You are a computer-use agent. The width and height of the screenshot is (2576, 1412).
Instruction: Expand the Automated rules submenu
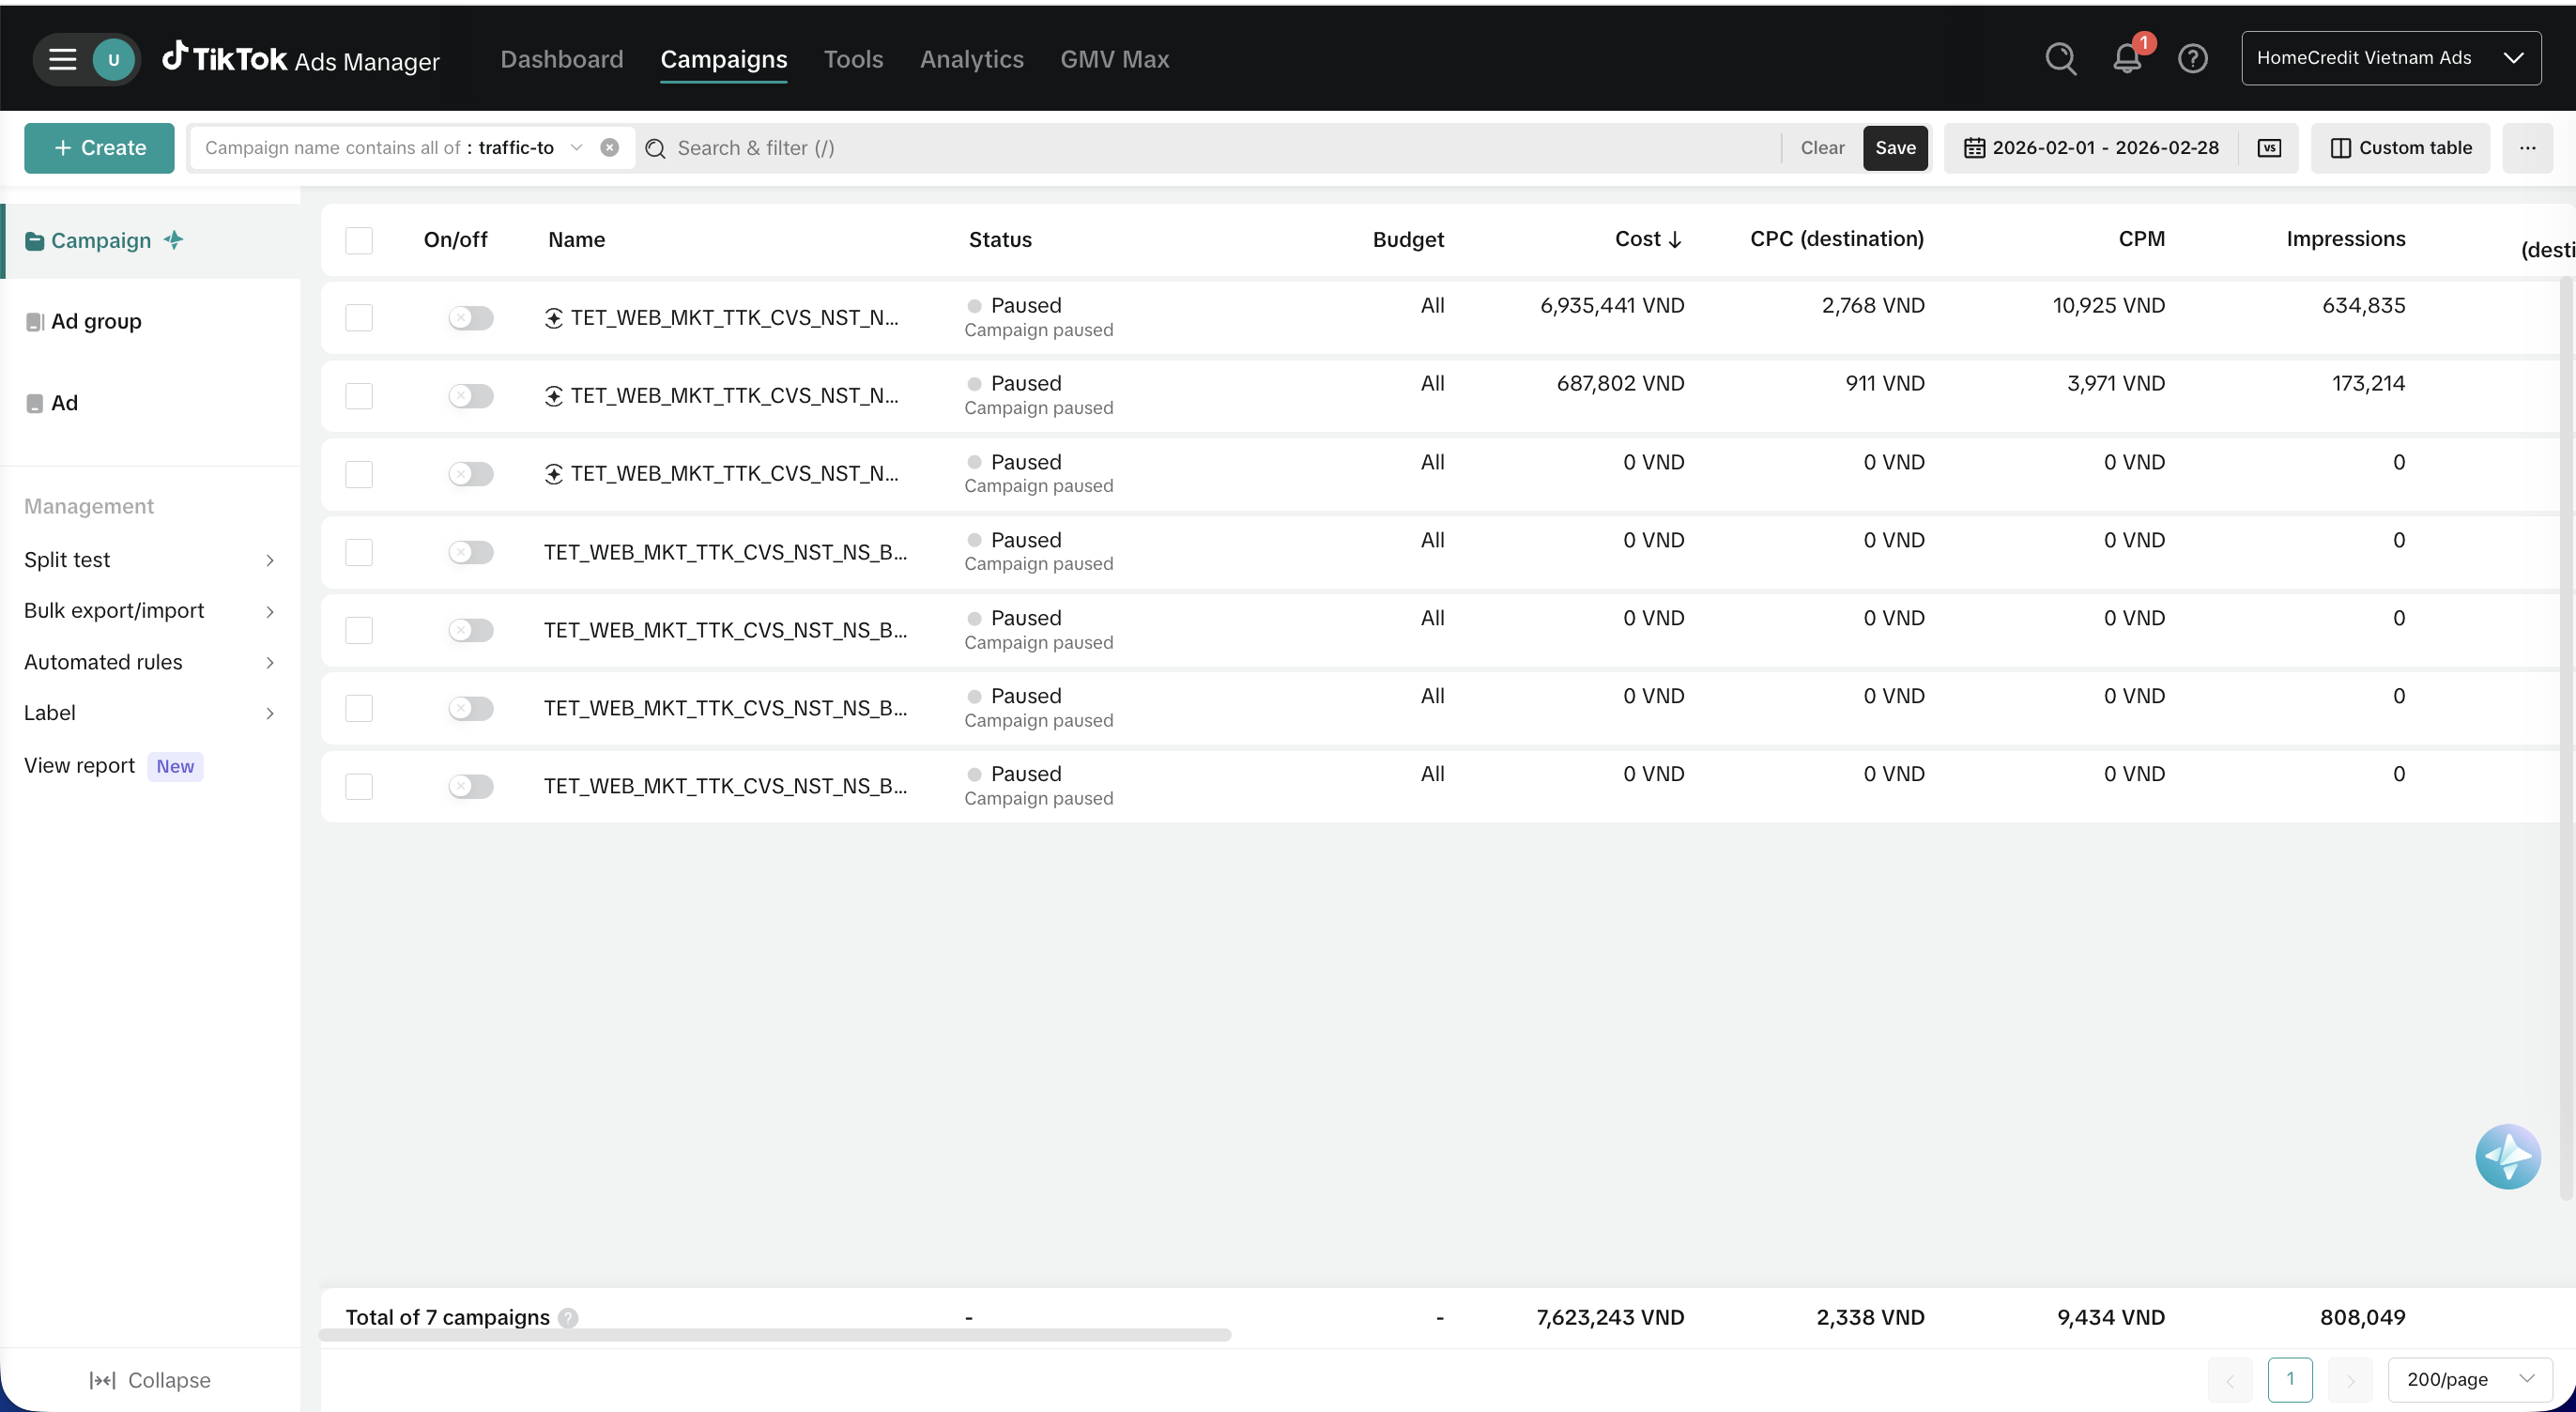coord(149,662)
